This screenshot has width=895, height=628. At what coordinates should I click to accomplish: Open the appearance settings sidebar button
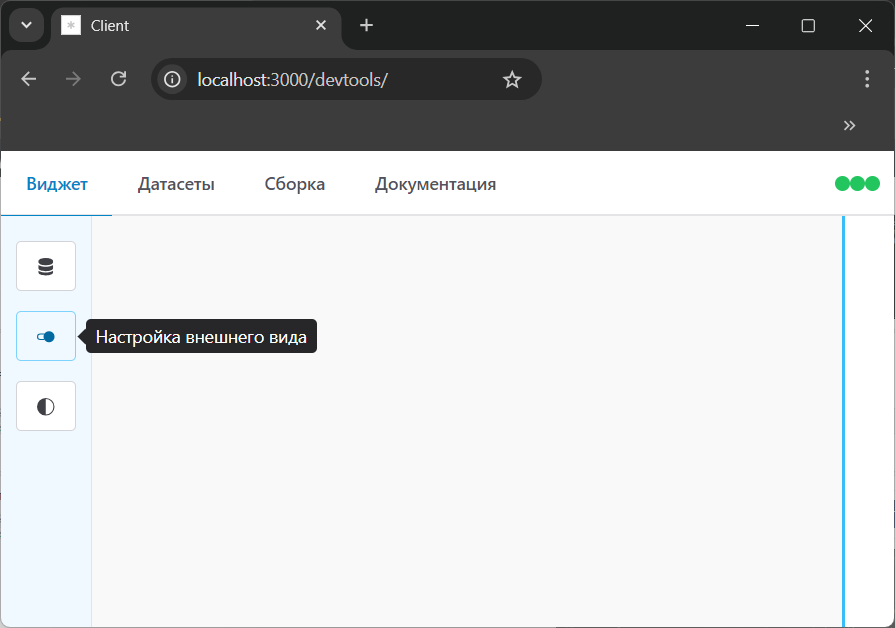point(46,336)
